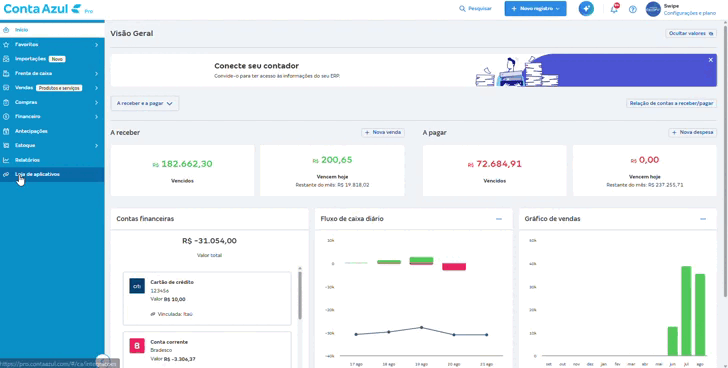Expand the Favoritos submenu chevron
This screenshot has width=728, height=368.
(x=97, y=45)
